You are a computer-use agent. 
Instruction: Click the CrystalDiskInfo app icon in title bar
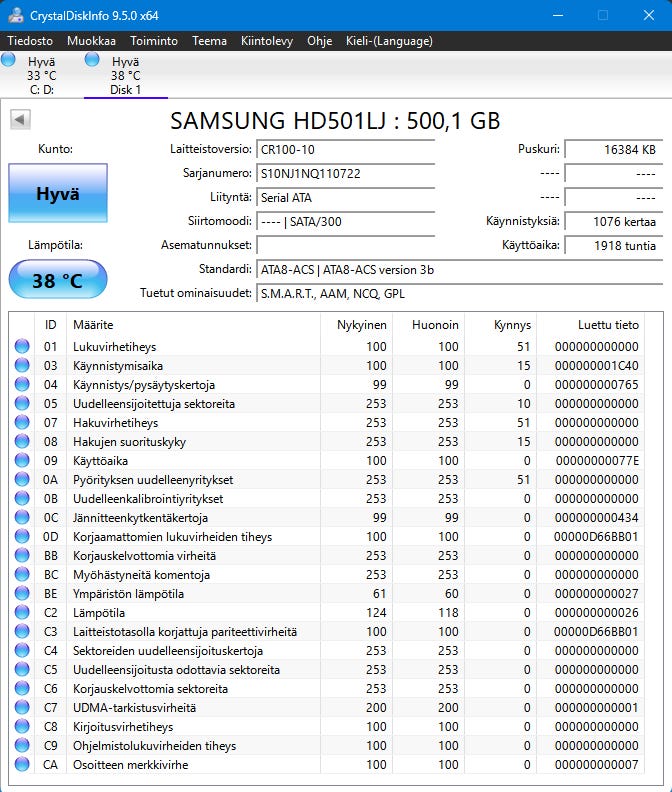(17, 15)
